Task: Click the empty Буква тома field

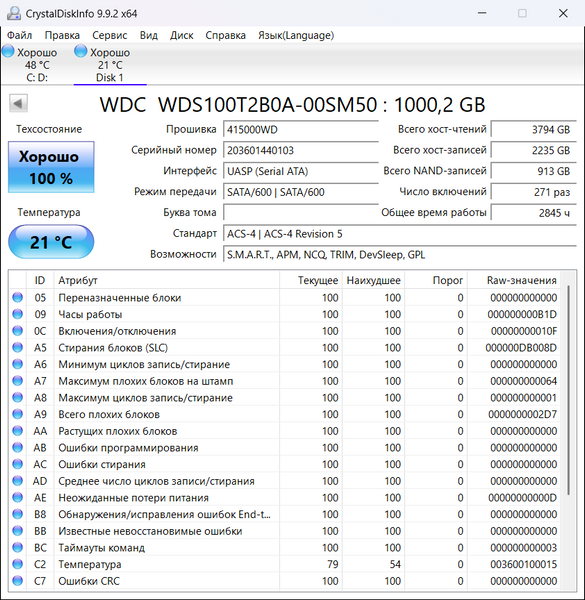Action: (301, 212)
